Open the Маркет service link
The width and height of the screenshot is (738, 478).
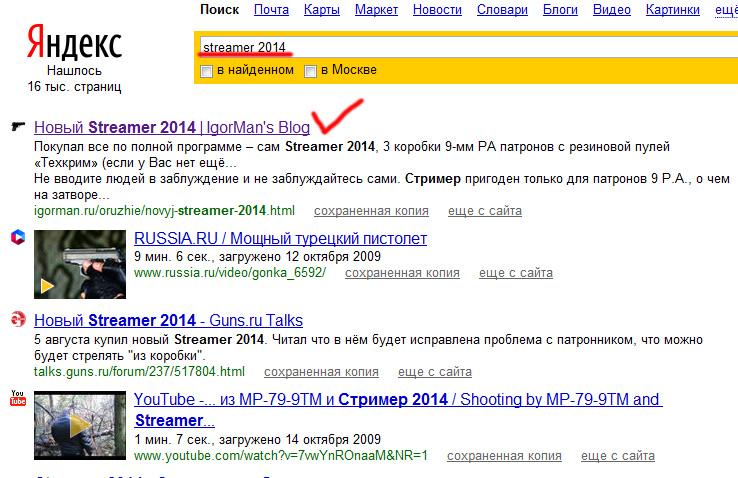point(377,10)
